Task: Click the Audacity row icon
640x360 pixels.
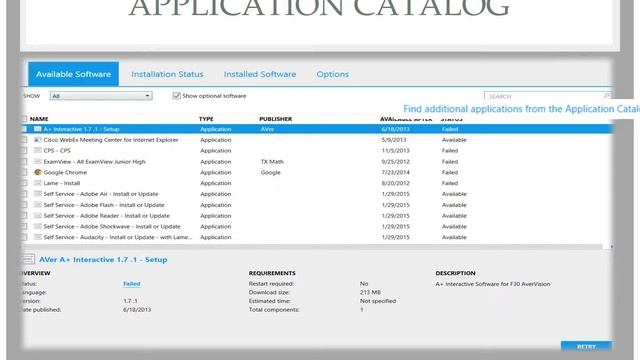Action: (38, 237)
